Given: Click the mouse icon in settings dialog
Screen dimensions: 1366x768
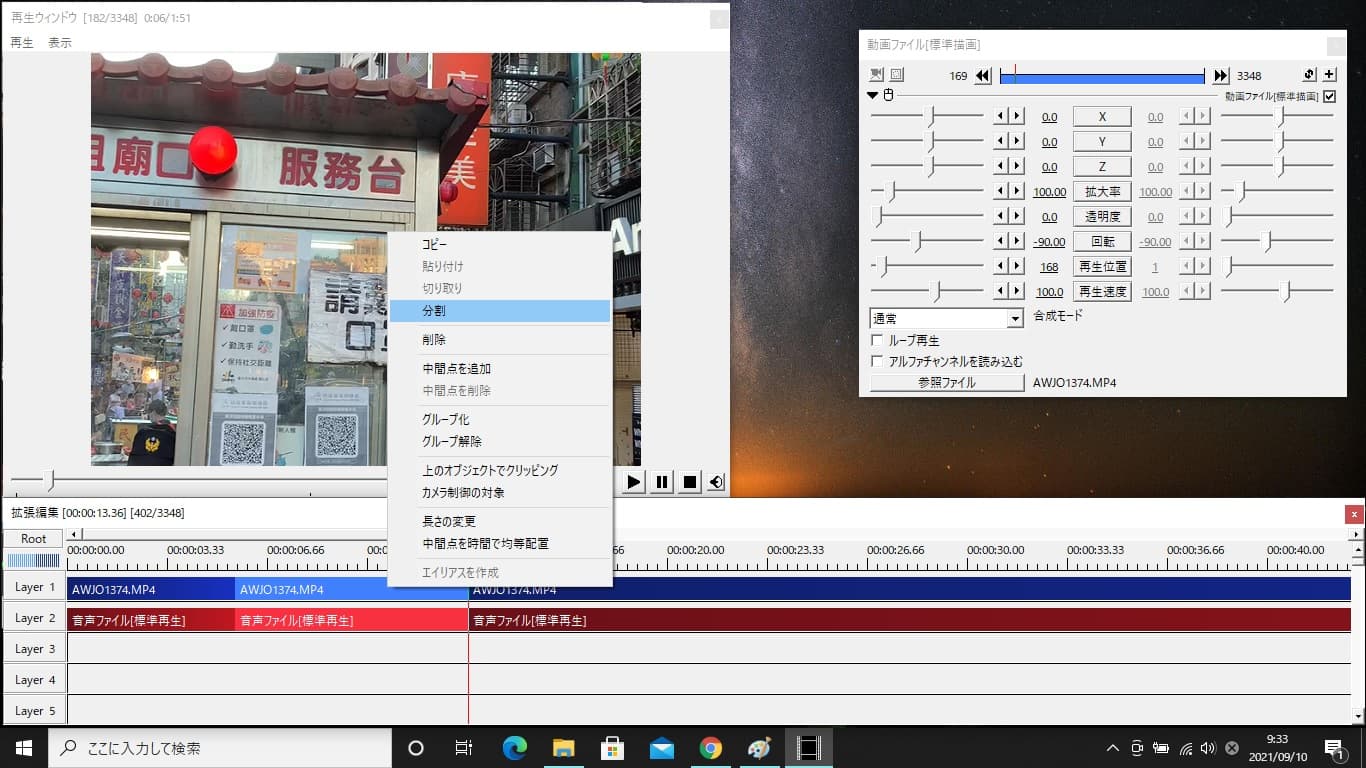Looking at the screenshot, I should (x=888, y=96).
